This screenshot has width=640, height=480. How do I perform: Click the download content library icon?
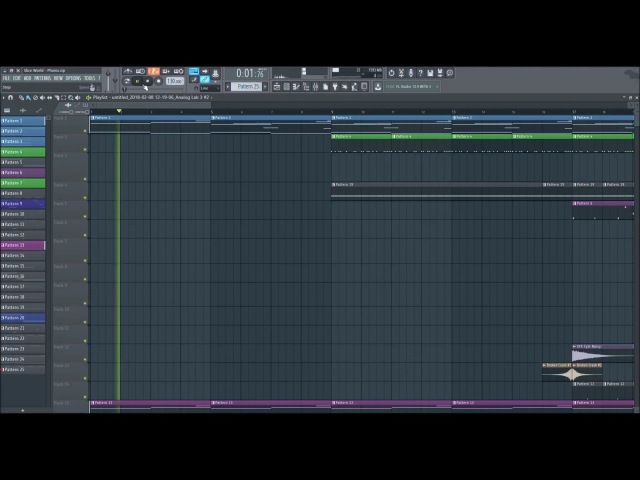tap(378, 87)
